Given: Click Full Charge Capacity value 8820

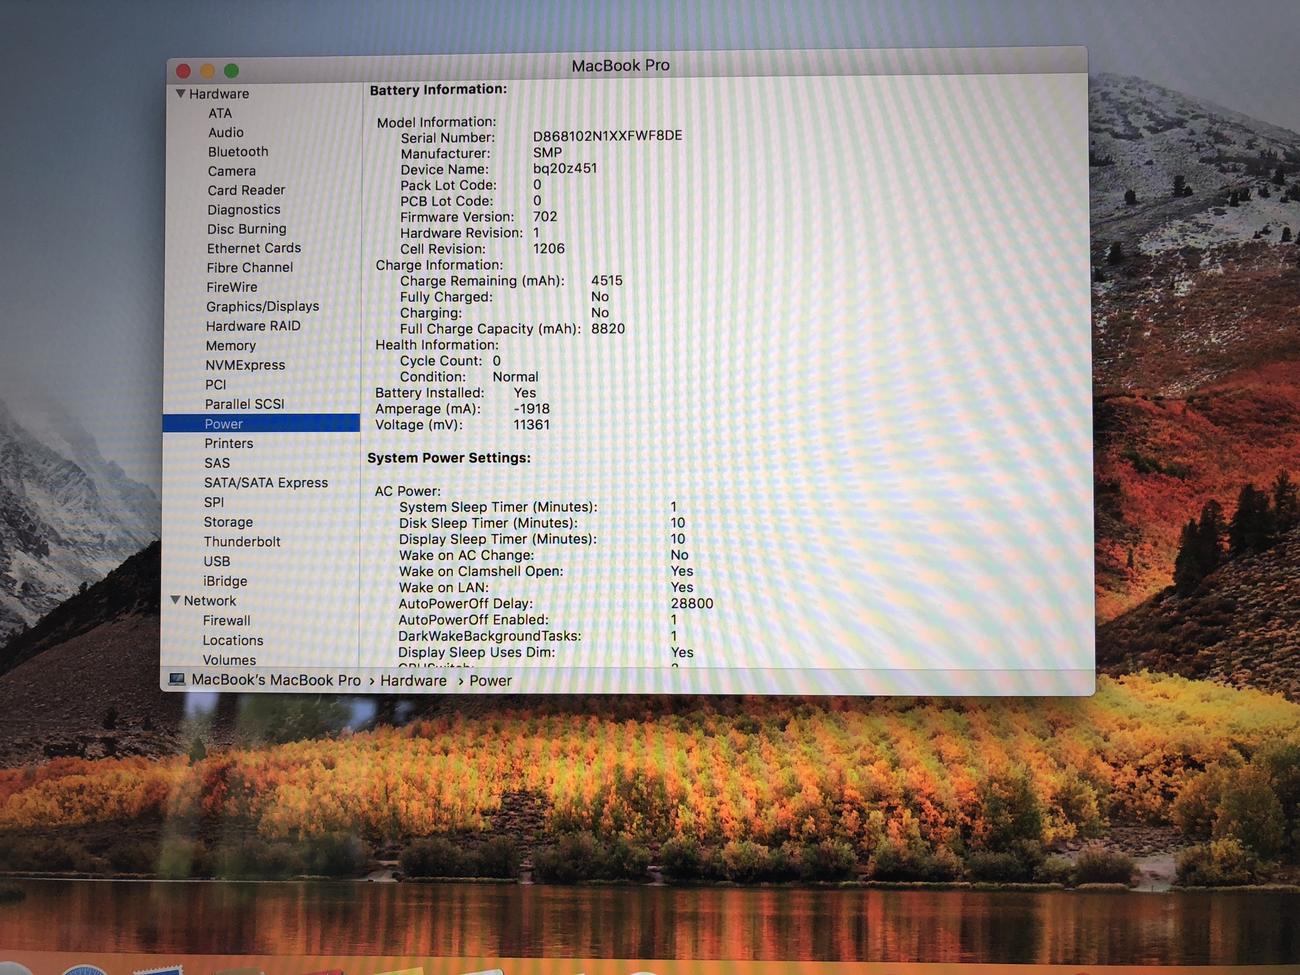Looking at the screenshot, I should tap(608, 329).
